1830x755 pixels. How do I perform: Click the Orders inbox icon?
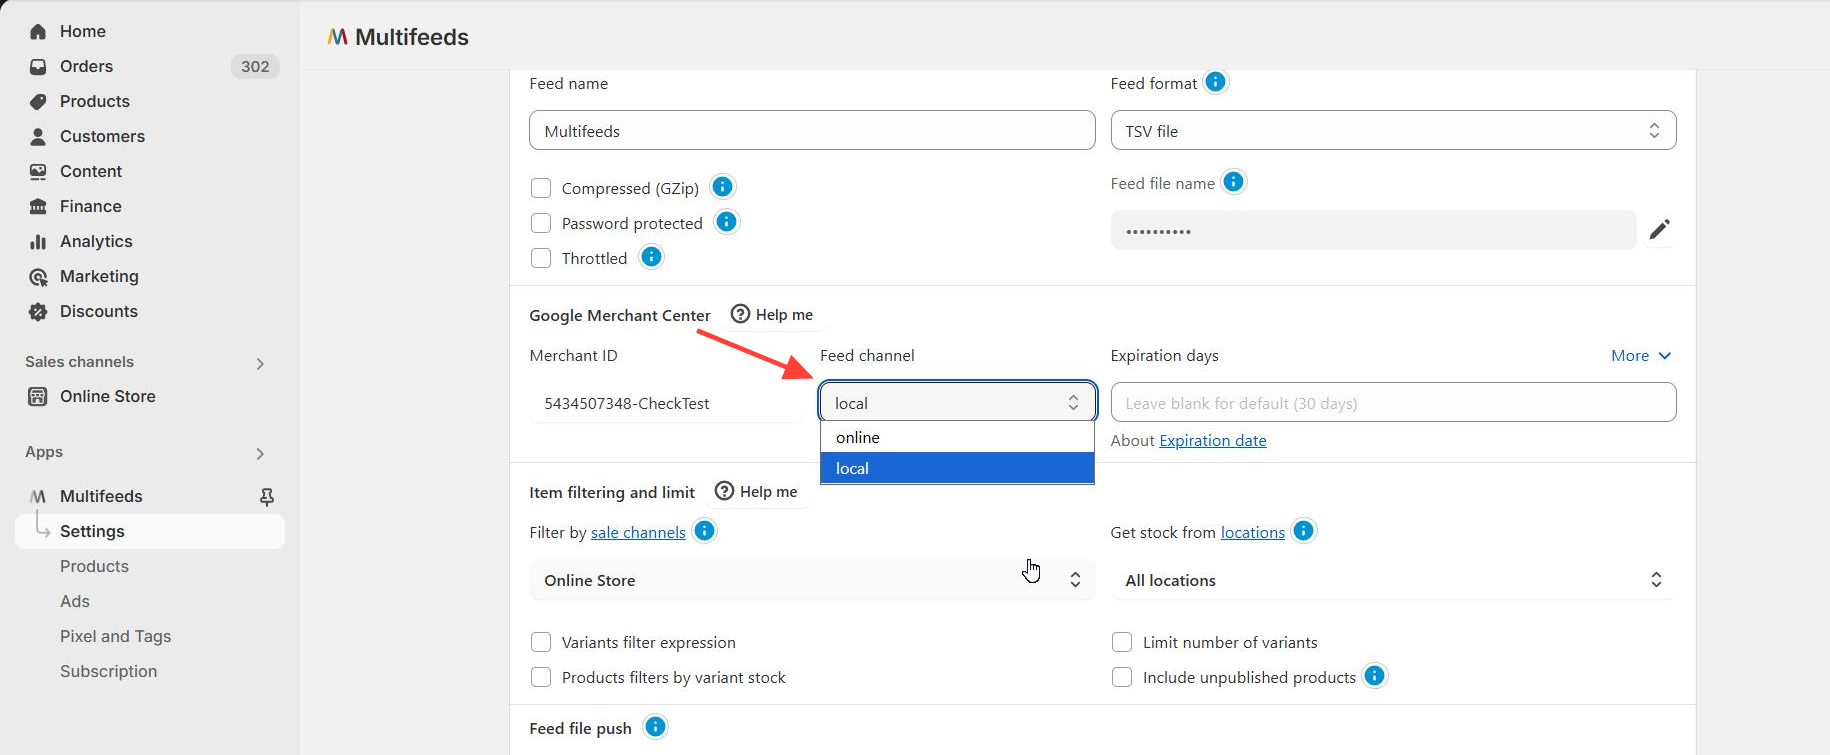point(38,67)
